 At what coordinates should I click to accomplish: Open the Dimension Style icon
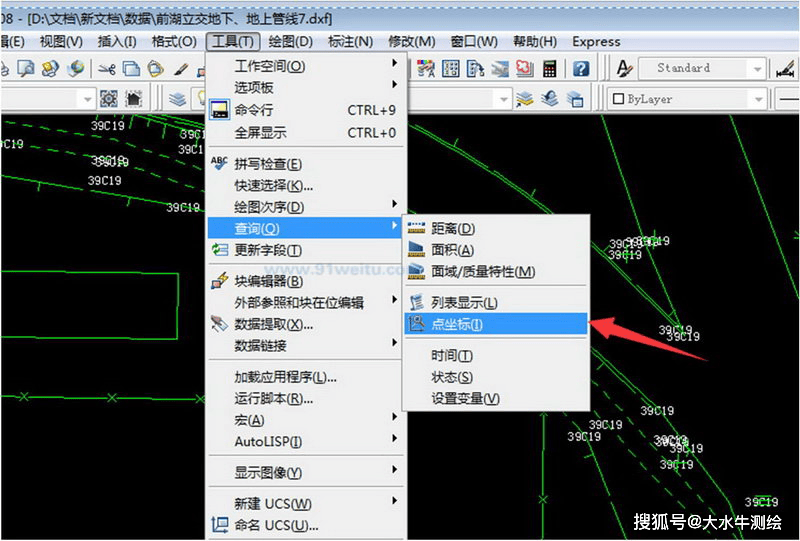click(786, 68)
